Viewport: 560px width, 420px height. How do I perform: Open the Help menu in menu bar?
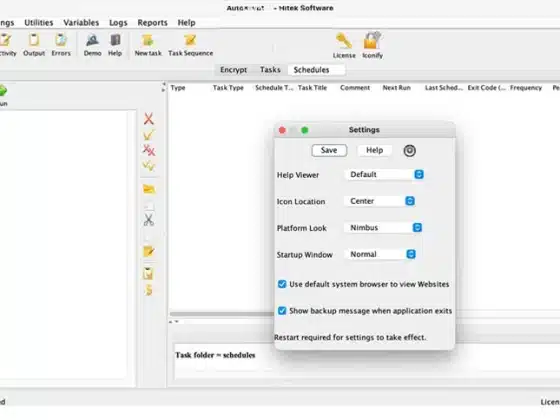click(186, 22)
